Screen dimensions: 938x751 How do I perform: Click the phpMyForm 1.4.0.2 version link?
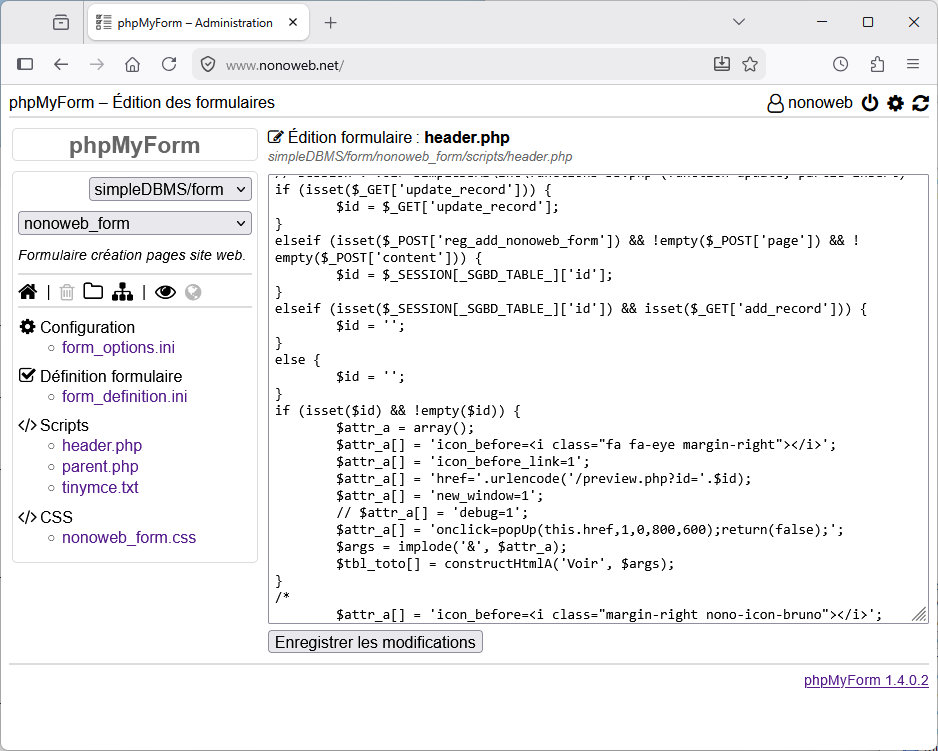(866, 680)
